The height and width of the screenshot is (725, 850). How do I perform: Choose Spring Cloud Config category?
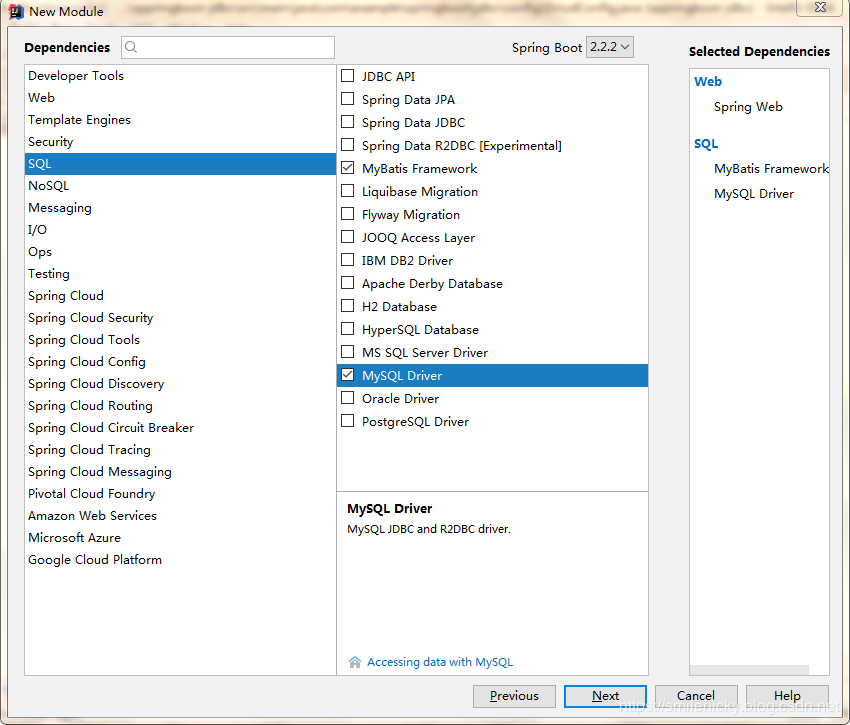(180, 362)
